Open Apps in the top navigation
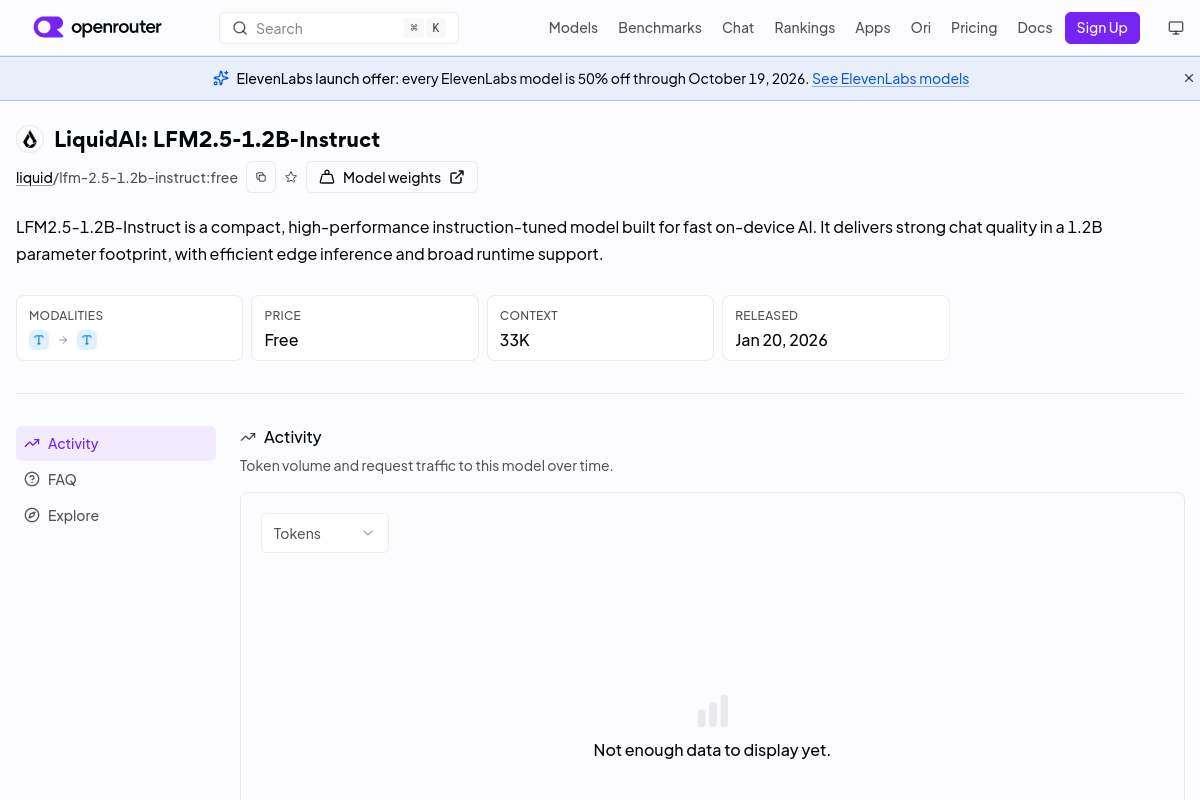This screenshot has height=800, width=1200. coord(873,28)
